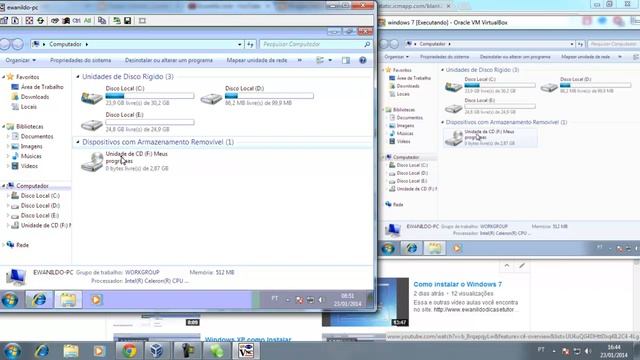
Task: Click Disco Local (C:) usage bar in VNC window
Action: pos(150,96)
